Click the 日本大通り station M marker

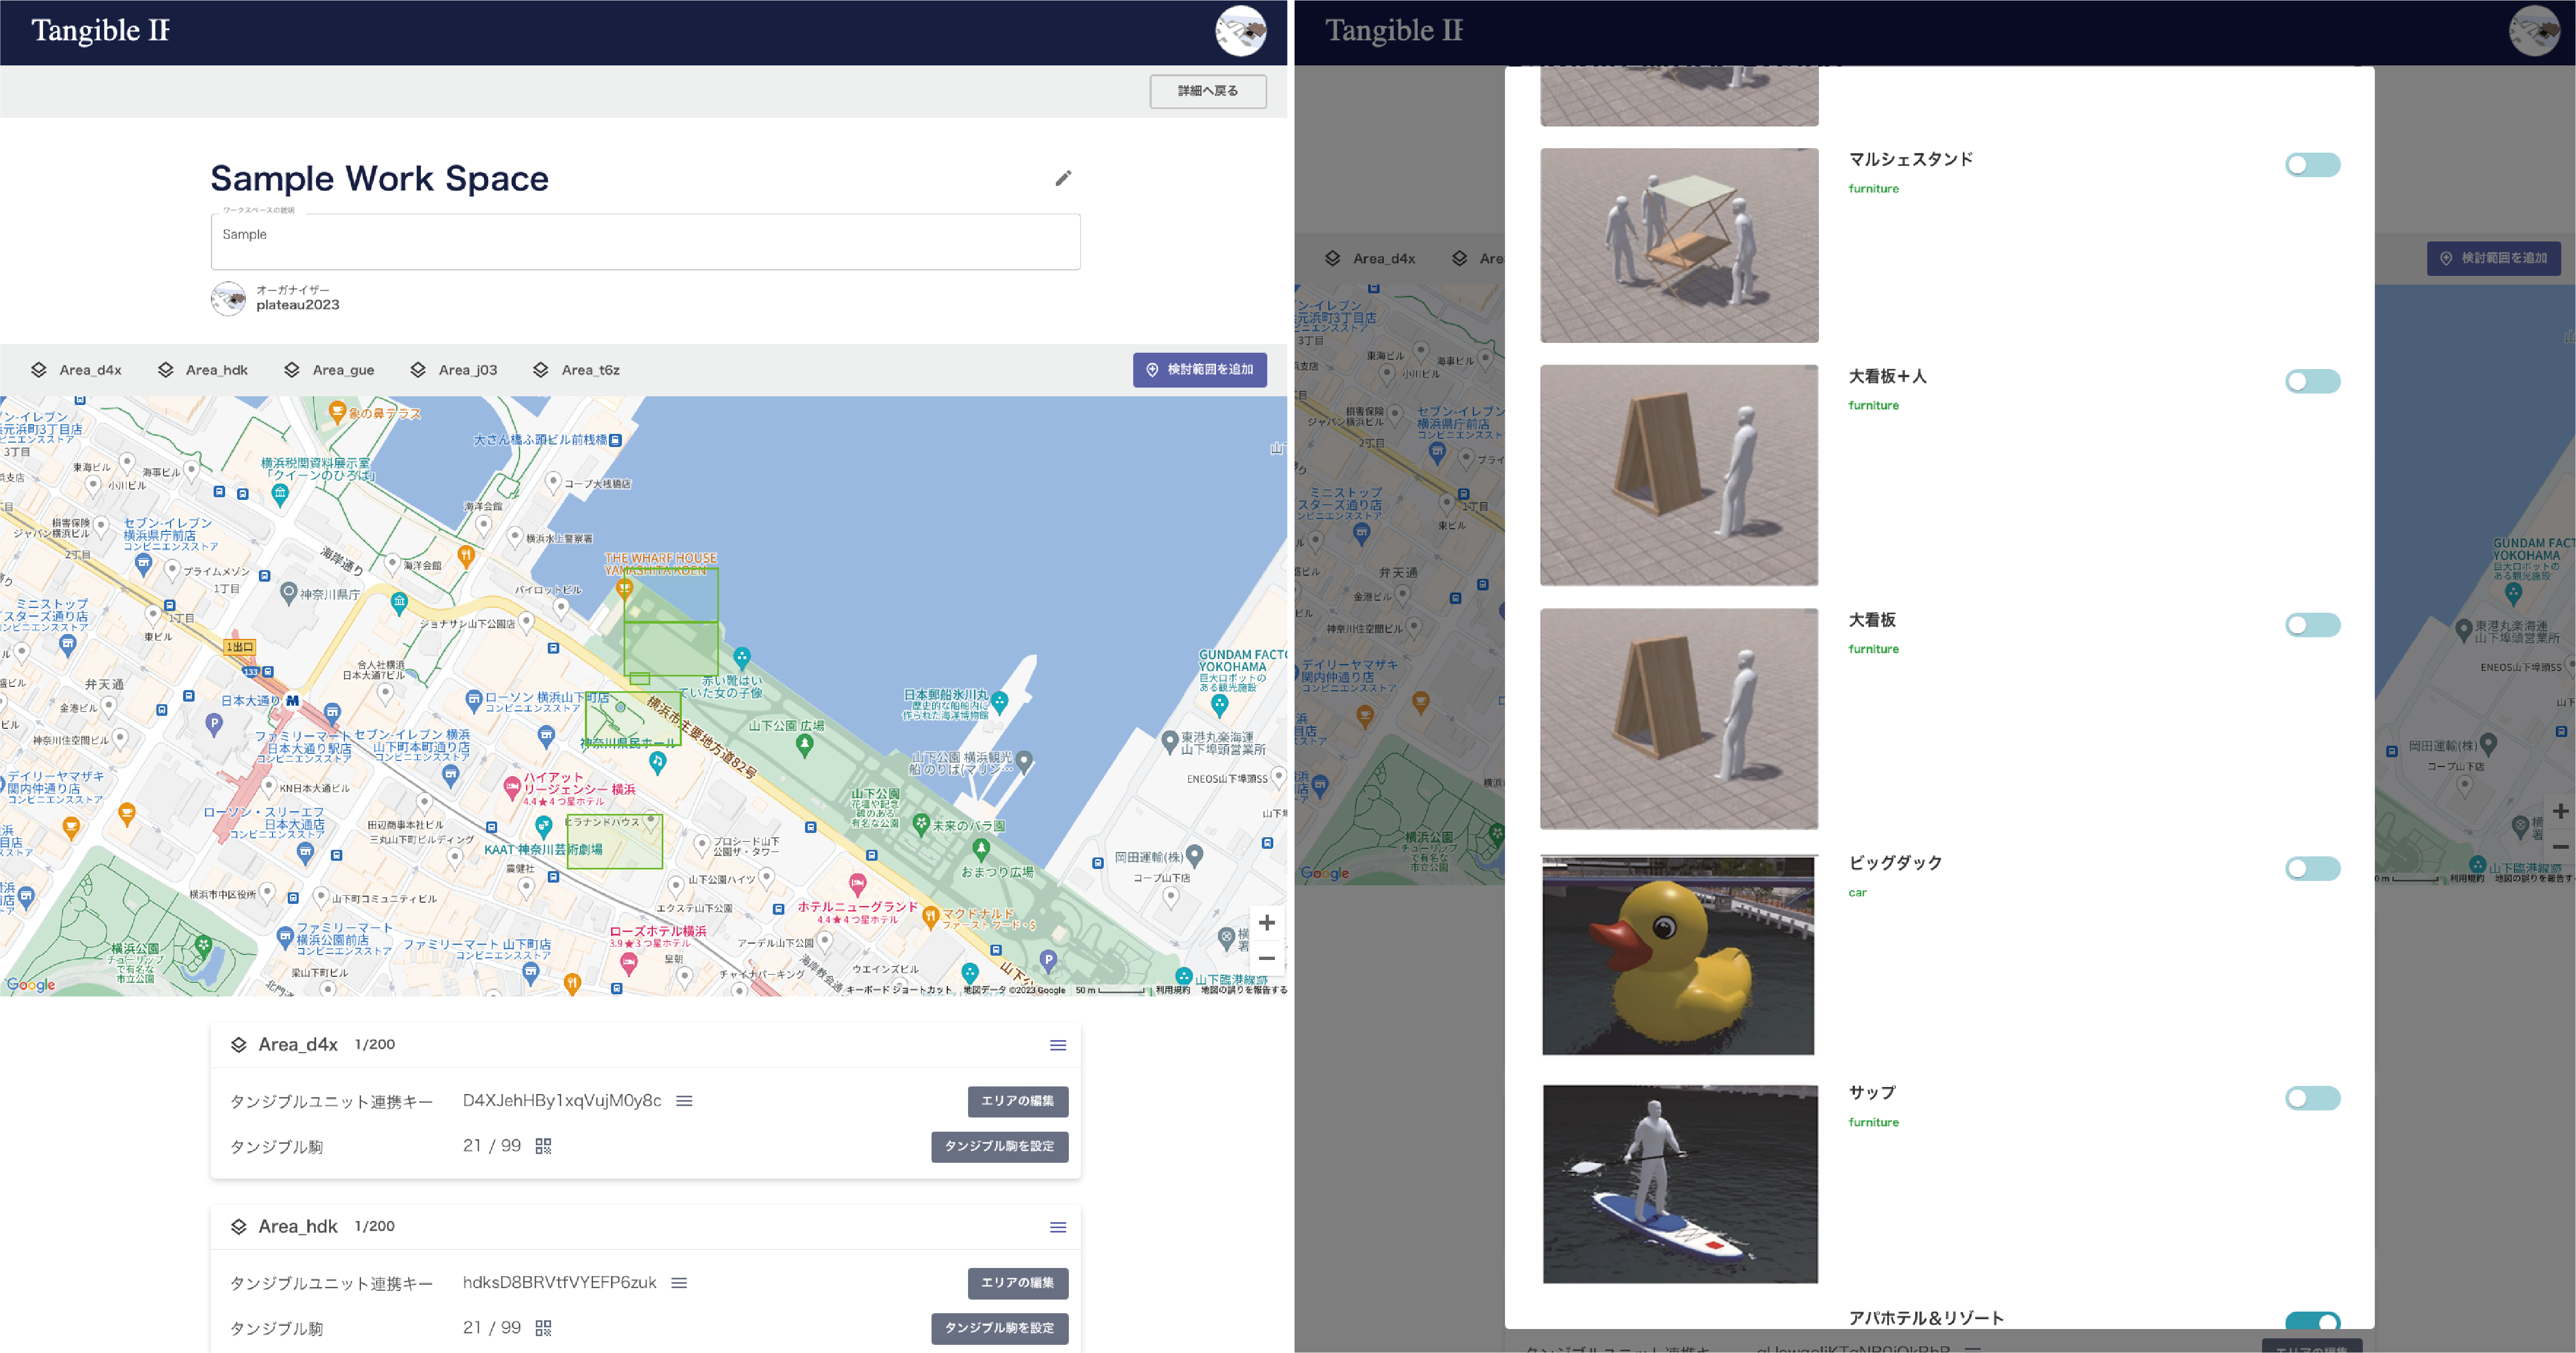(292, 701)
